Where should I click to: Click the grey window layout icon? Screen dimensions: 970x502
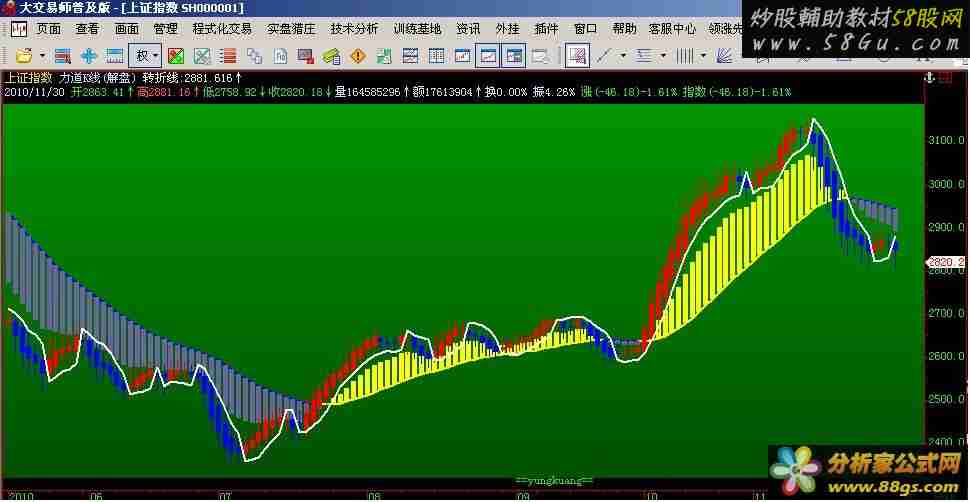pyautogui.click(x=541, y=56)
